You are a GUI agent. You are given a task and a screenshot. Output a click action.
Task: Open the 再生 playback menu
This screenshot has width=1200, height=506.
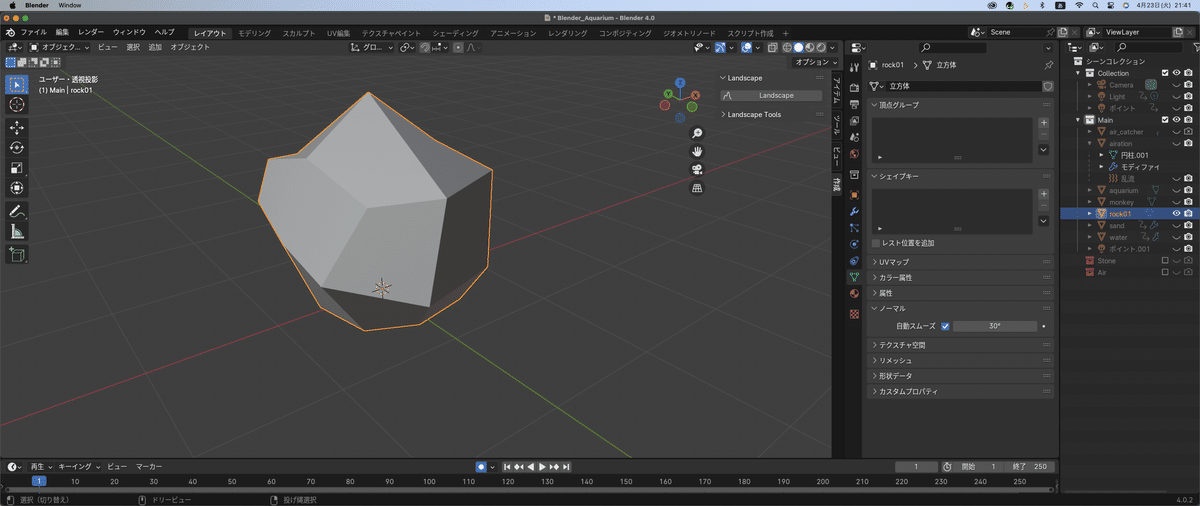pyautogui.click(x=40, y=466)
